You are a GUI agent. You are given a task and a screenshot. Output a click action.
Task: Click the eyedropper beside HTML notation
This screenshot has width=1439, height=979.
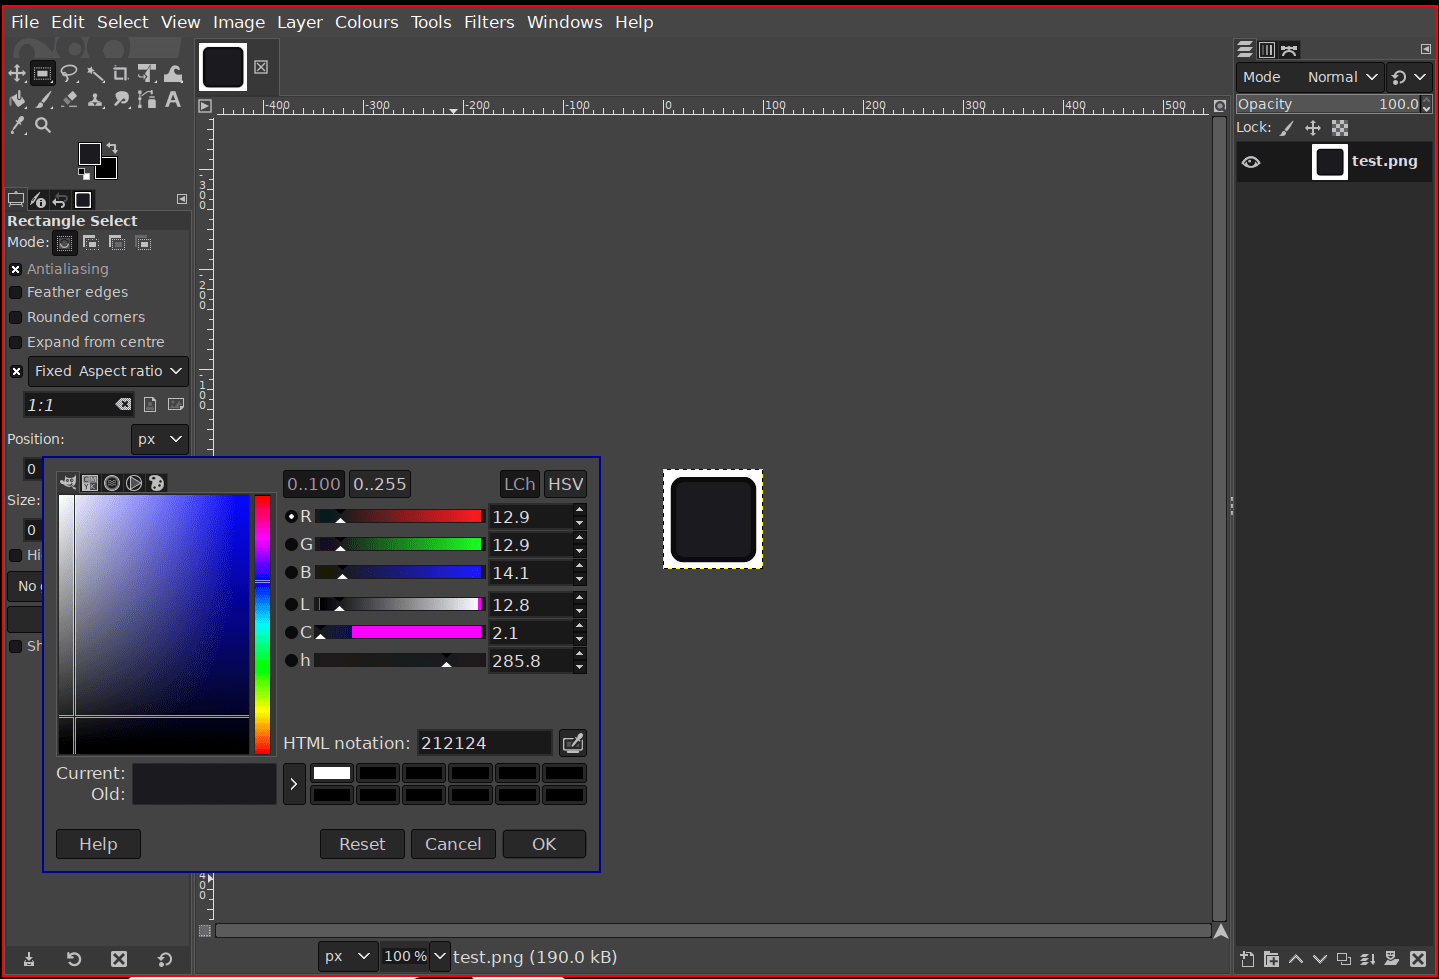click(x=572, y=743)
